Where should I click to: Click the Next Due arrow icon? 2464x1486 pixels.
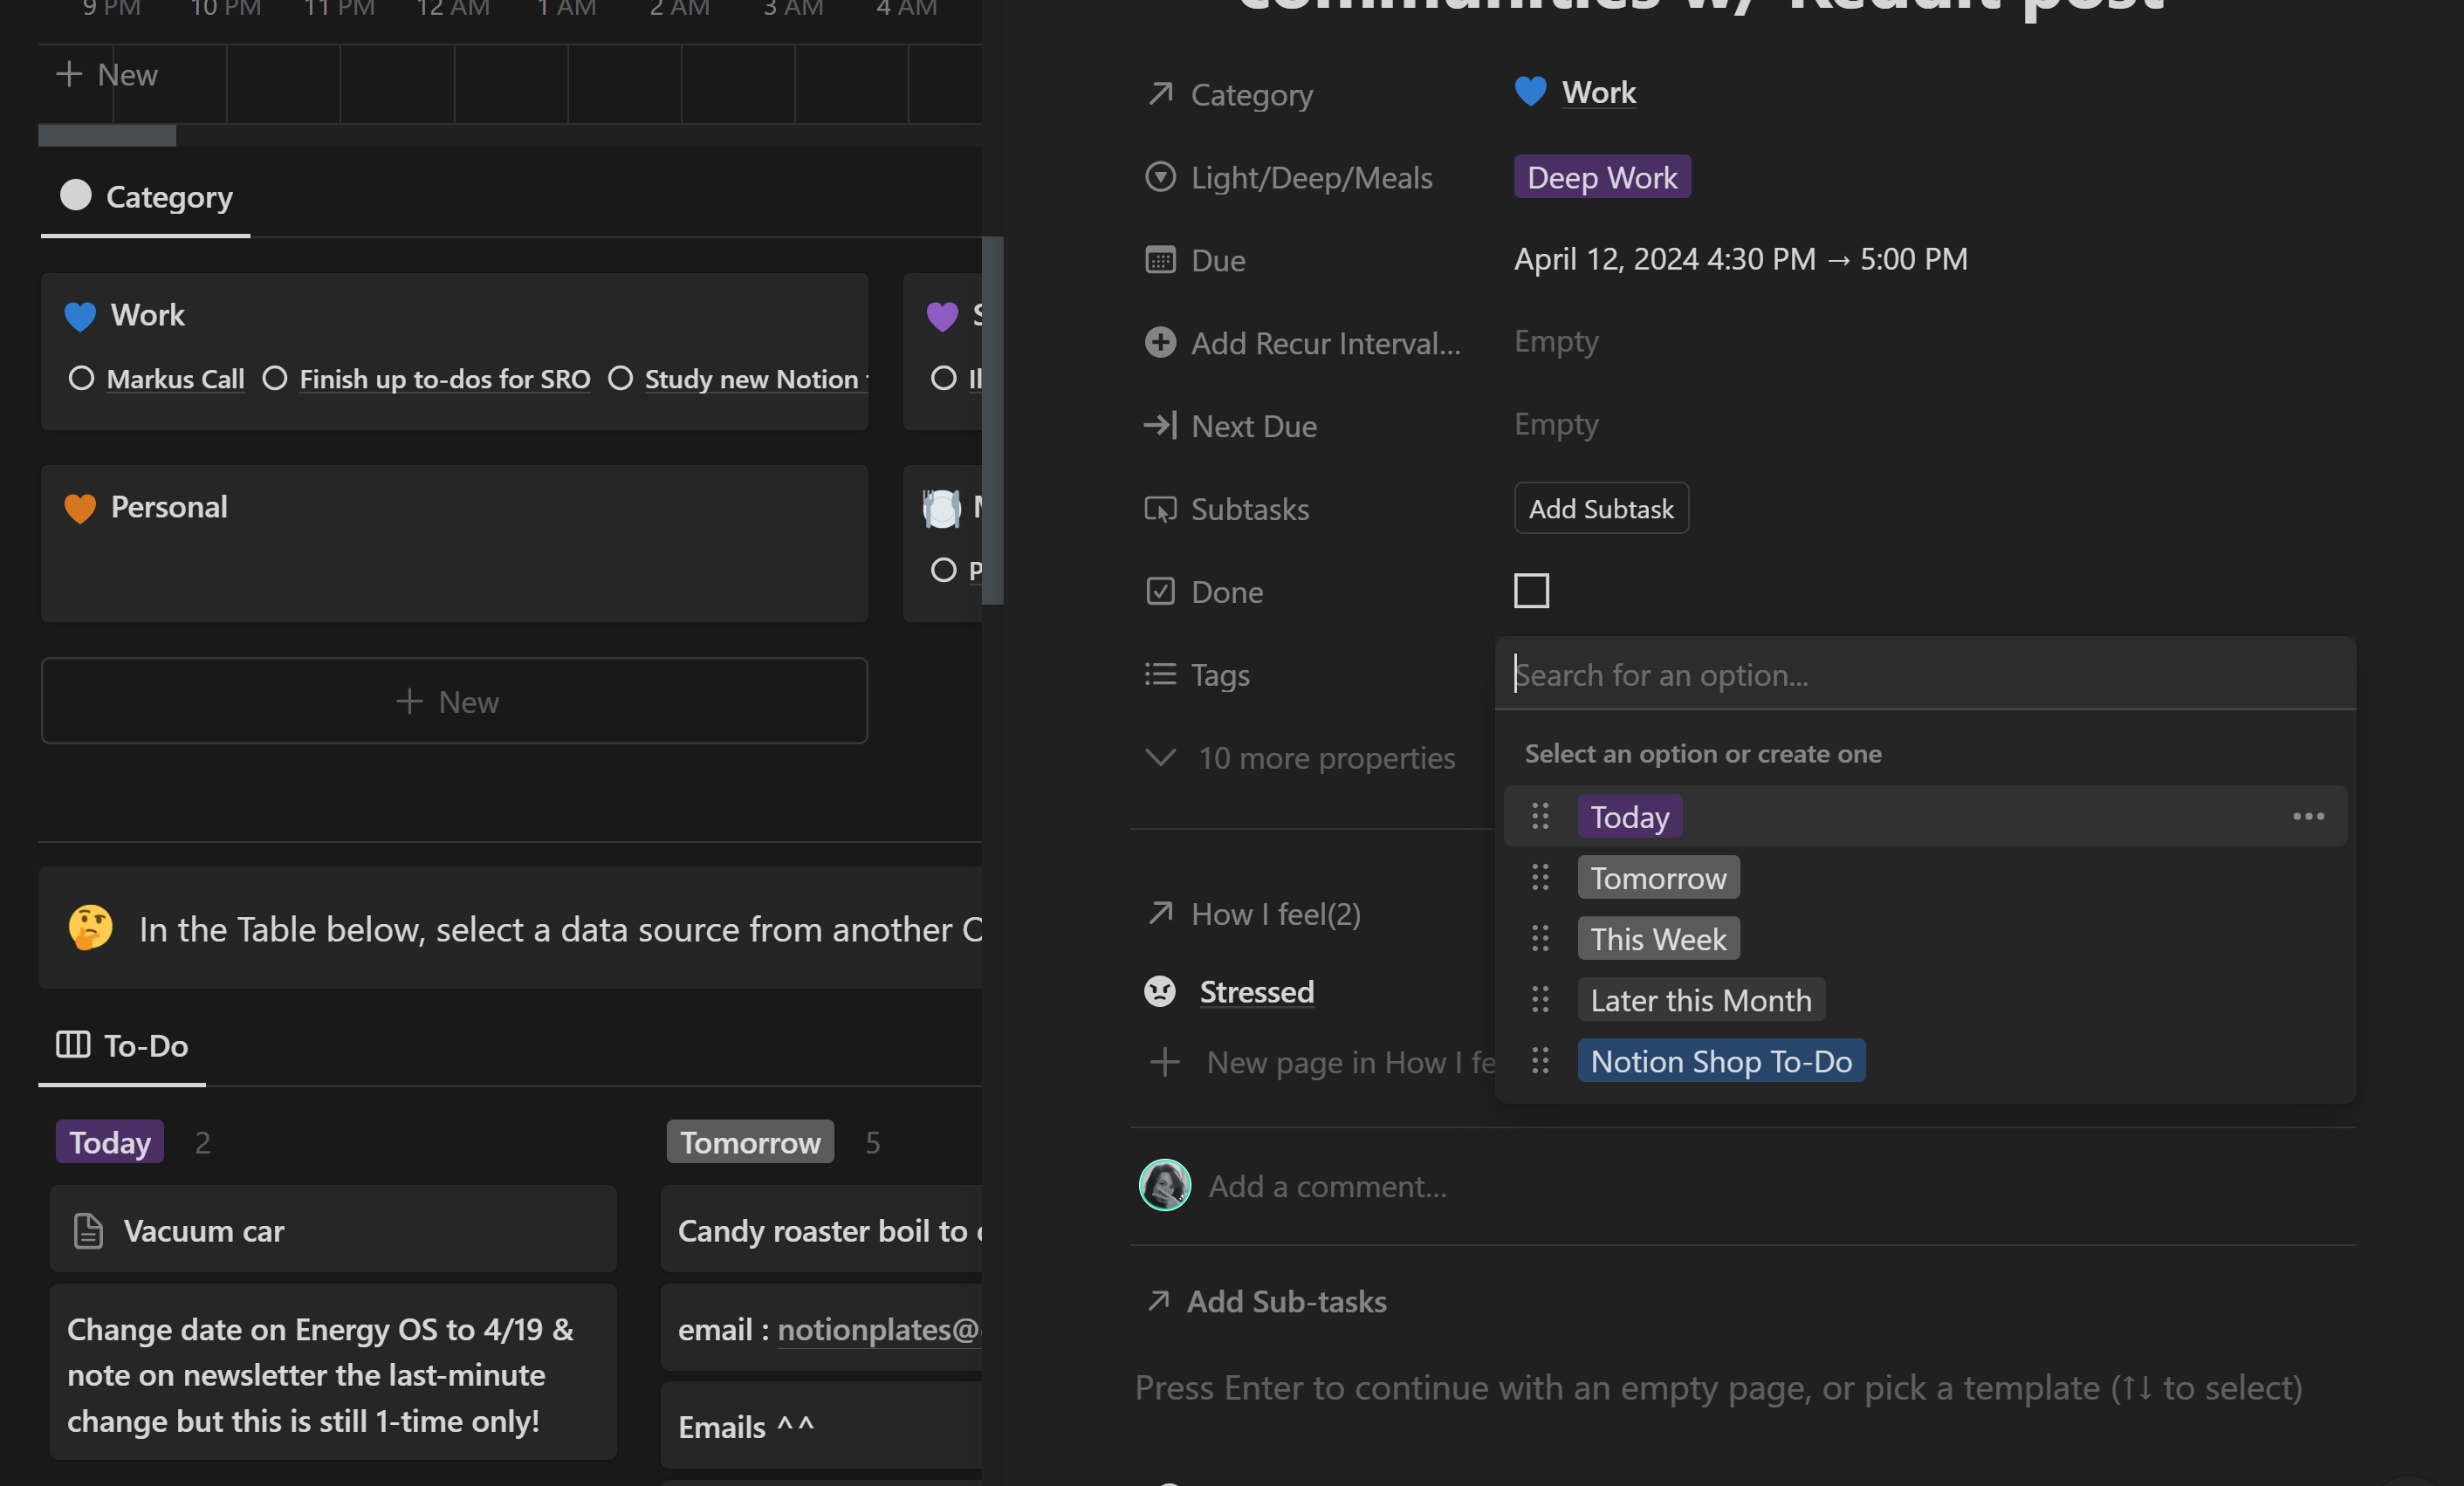(x=1160, y=426)
